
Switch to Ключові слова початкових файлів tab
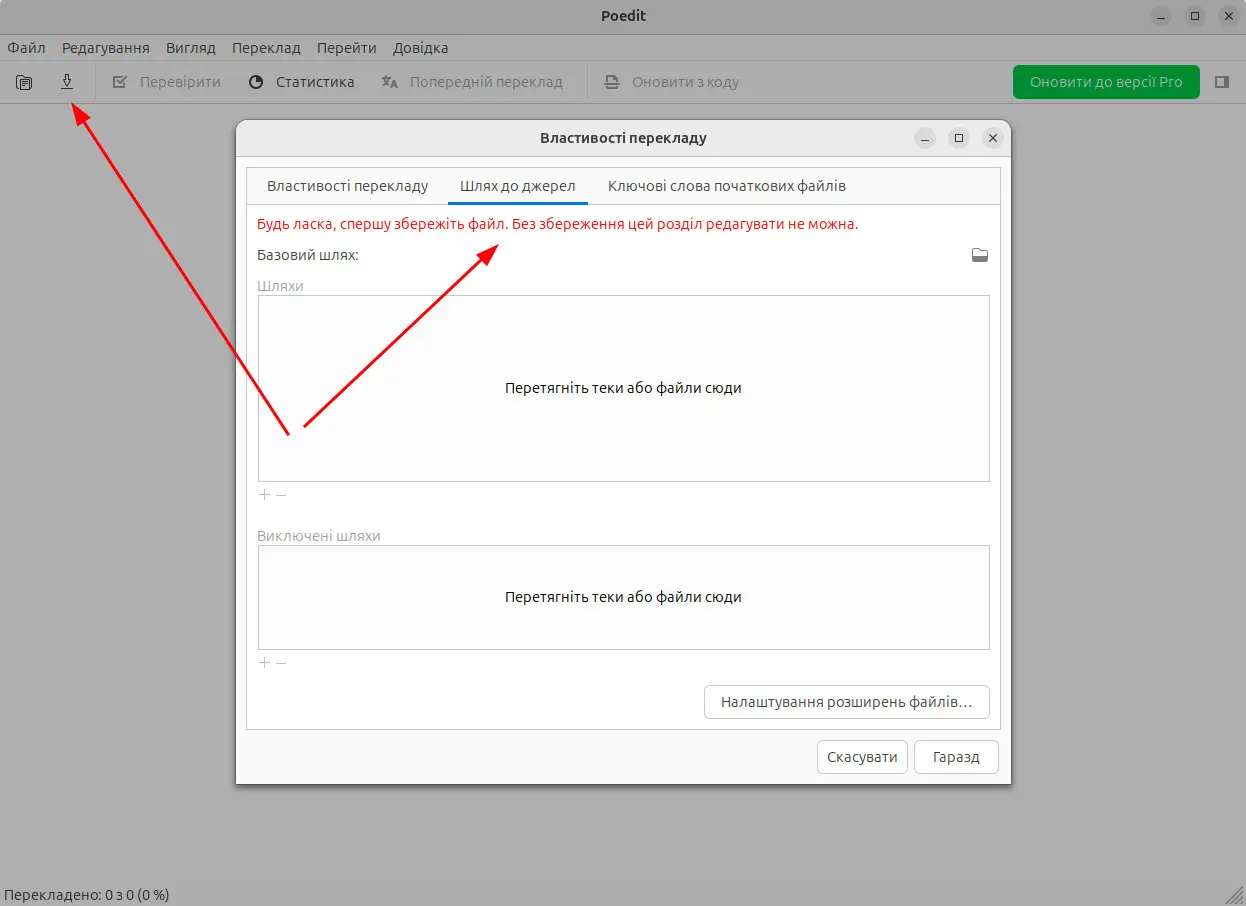(x=727, y=186)
